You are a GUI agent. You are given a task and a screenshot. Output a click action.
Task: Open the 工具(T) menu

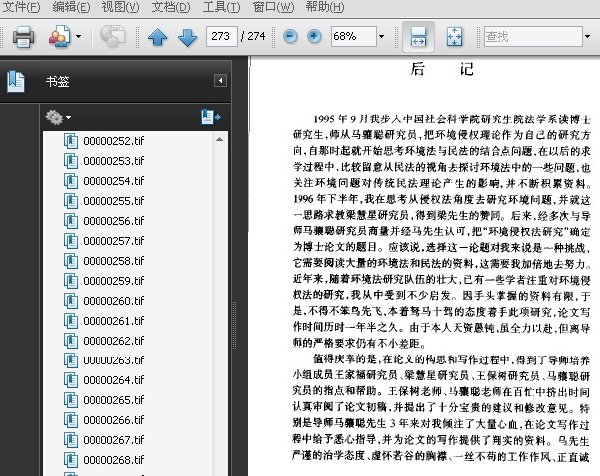(x=221, y=7)
